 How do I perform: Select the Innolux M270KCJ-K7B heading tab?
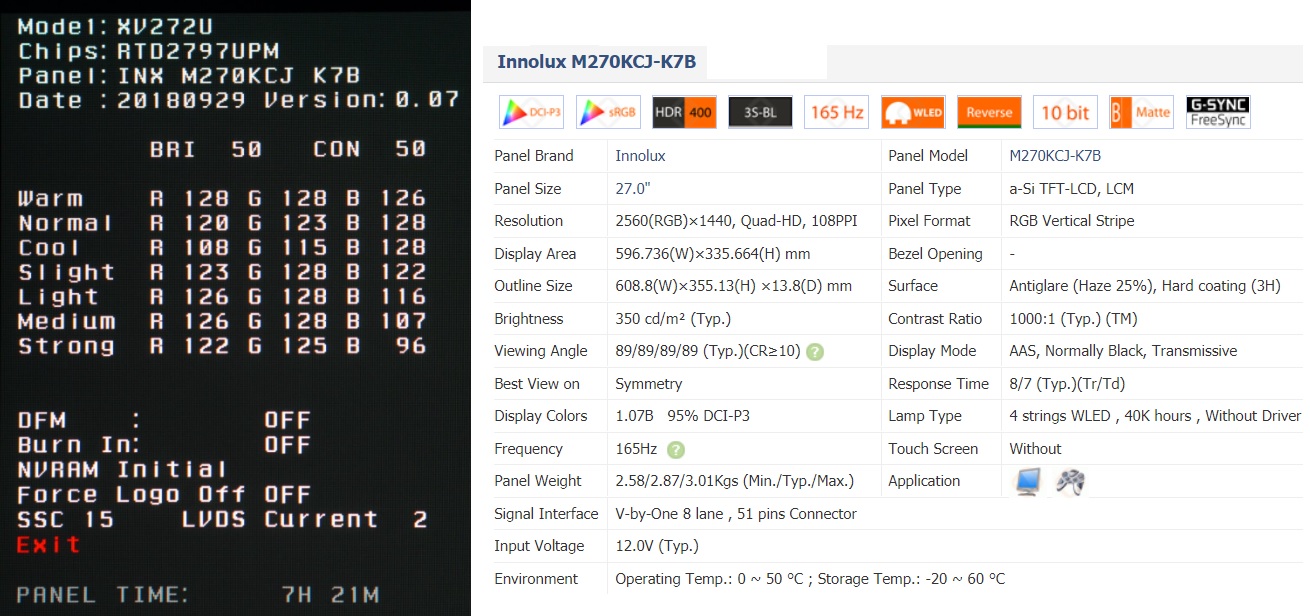pyautogui.click(x=597, y=62)
